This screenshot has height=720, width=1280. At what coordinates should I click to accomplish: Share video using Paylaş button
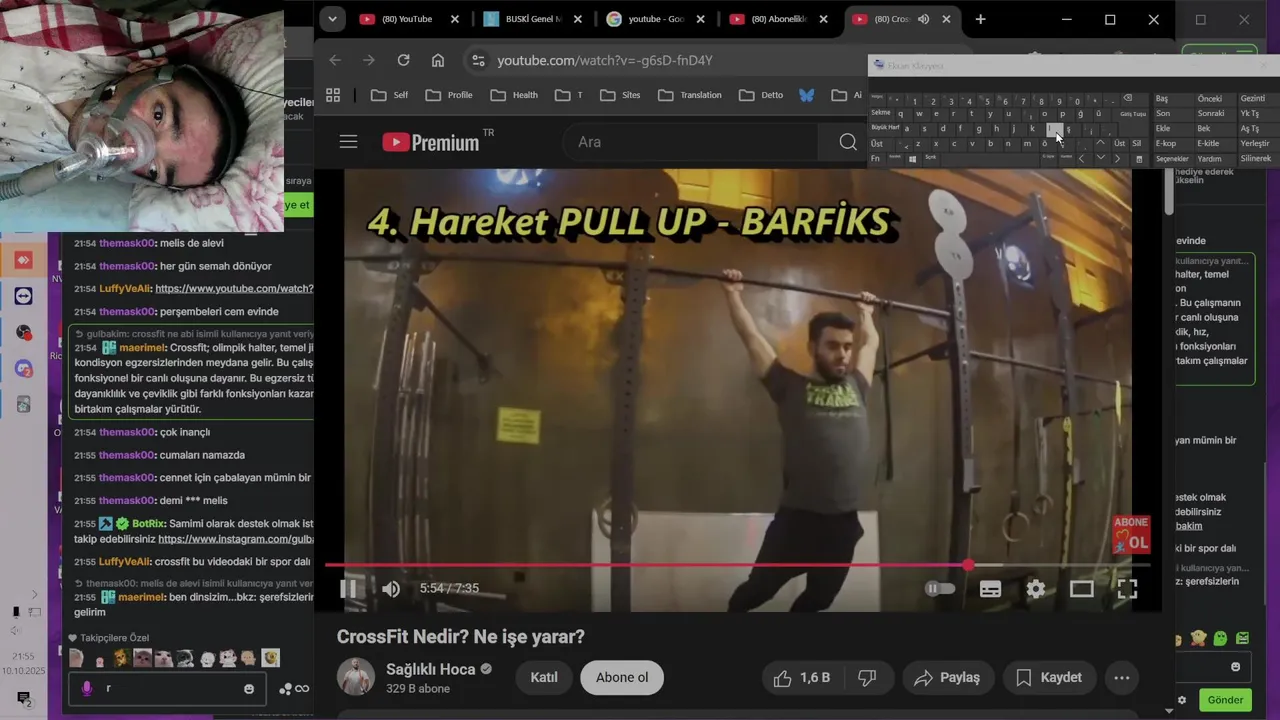tap(948, 678)
